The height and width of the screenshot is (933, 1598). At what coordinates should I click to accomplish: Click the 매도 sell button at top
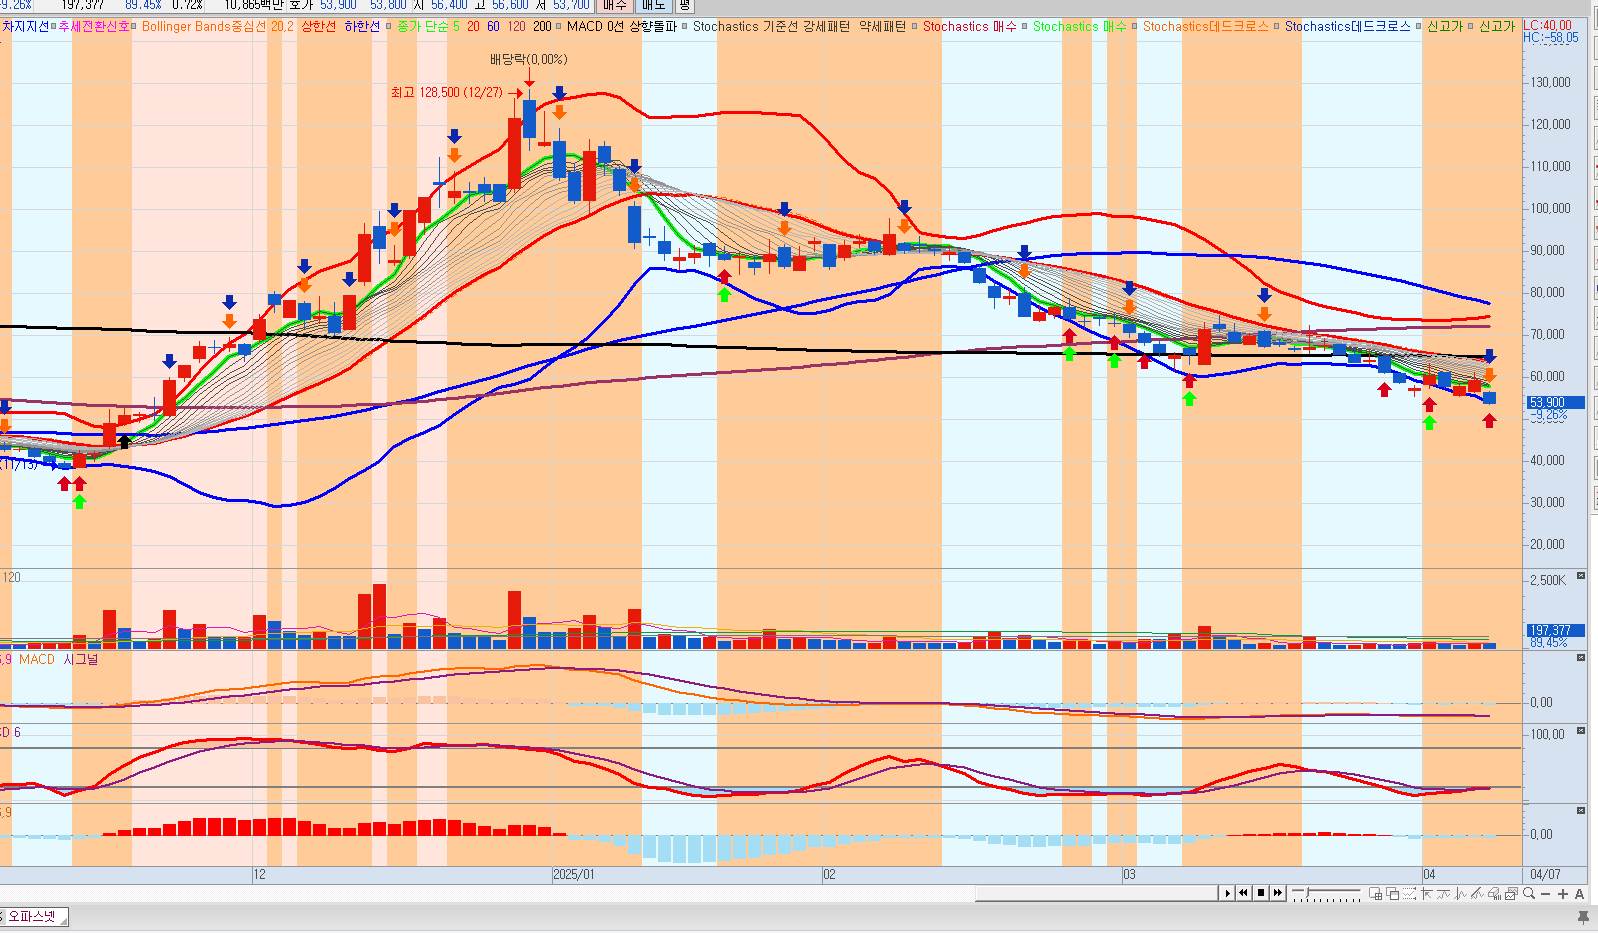653,6
